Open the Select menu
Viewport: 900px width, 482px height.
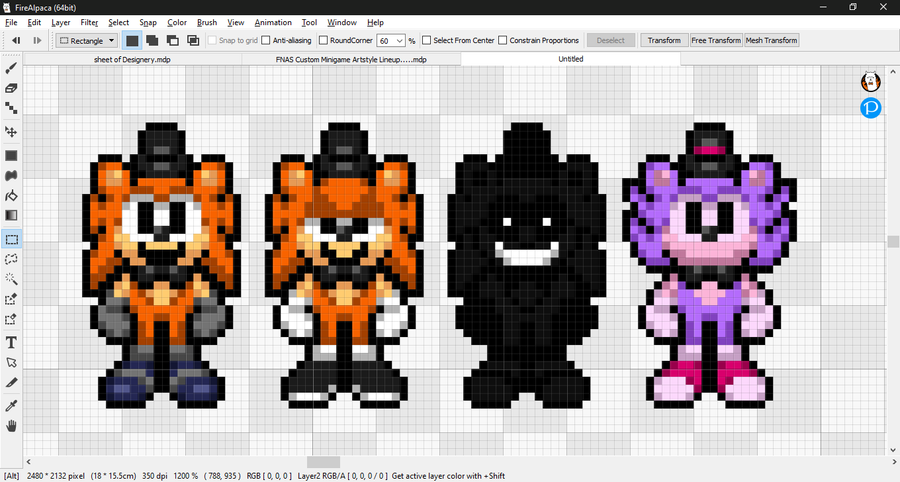pos(118,22)
